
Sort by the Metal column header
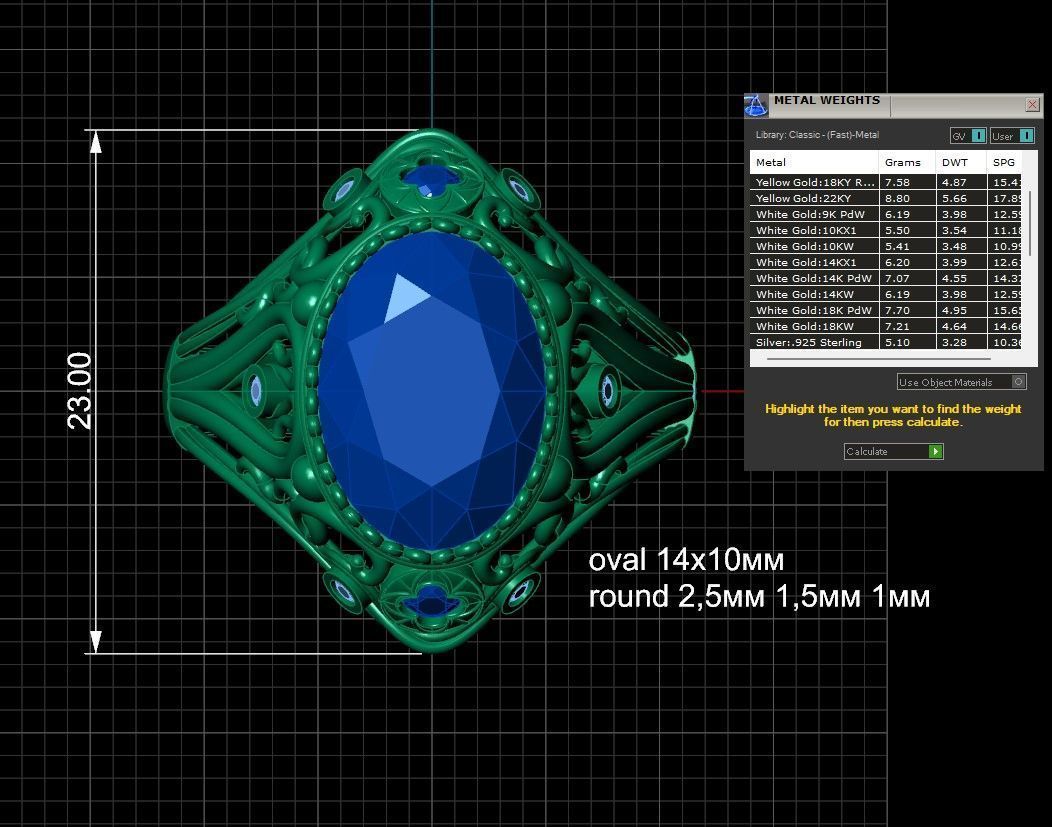814,162
